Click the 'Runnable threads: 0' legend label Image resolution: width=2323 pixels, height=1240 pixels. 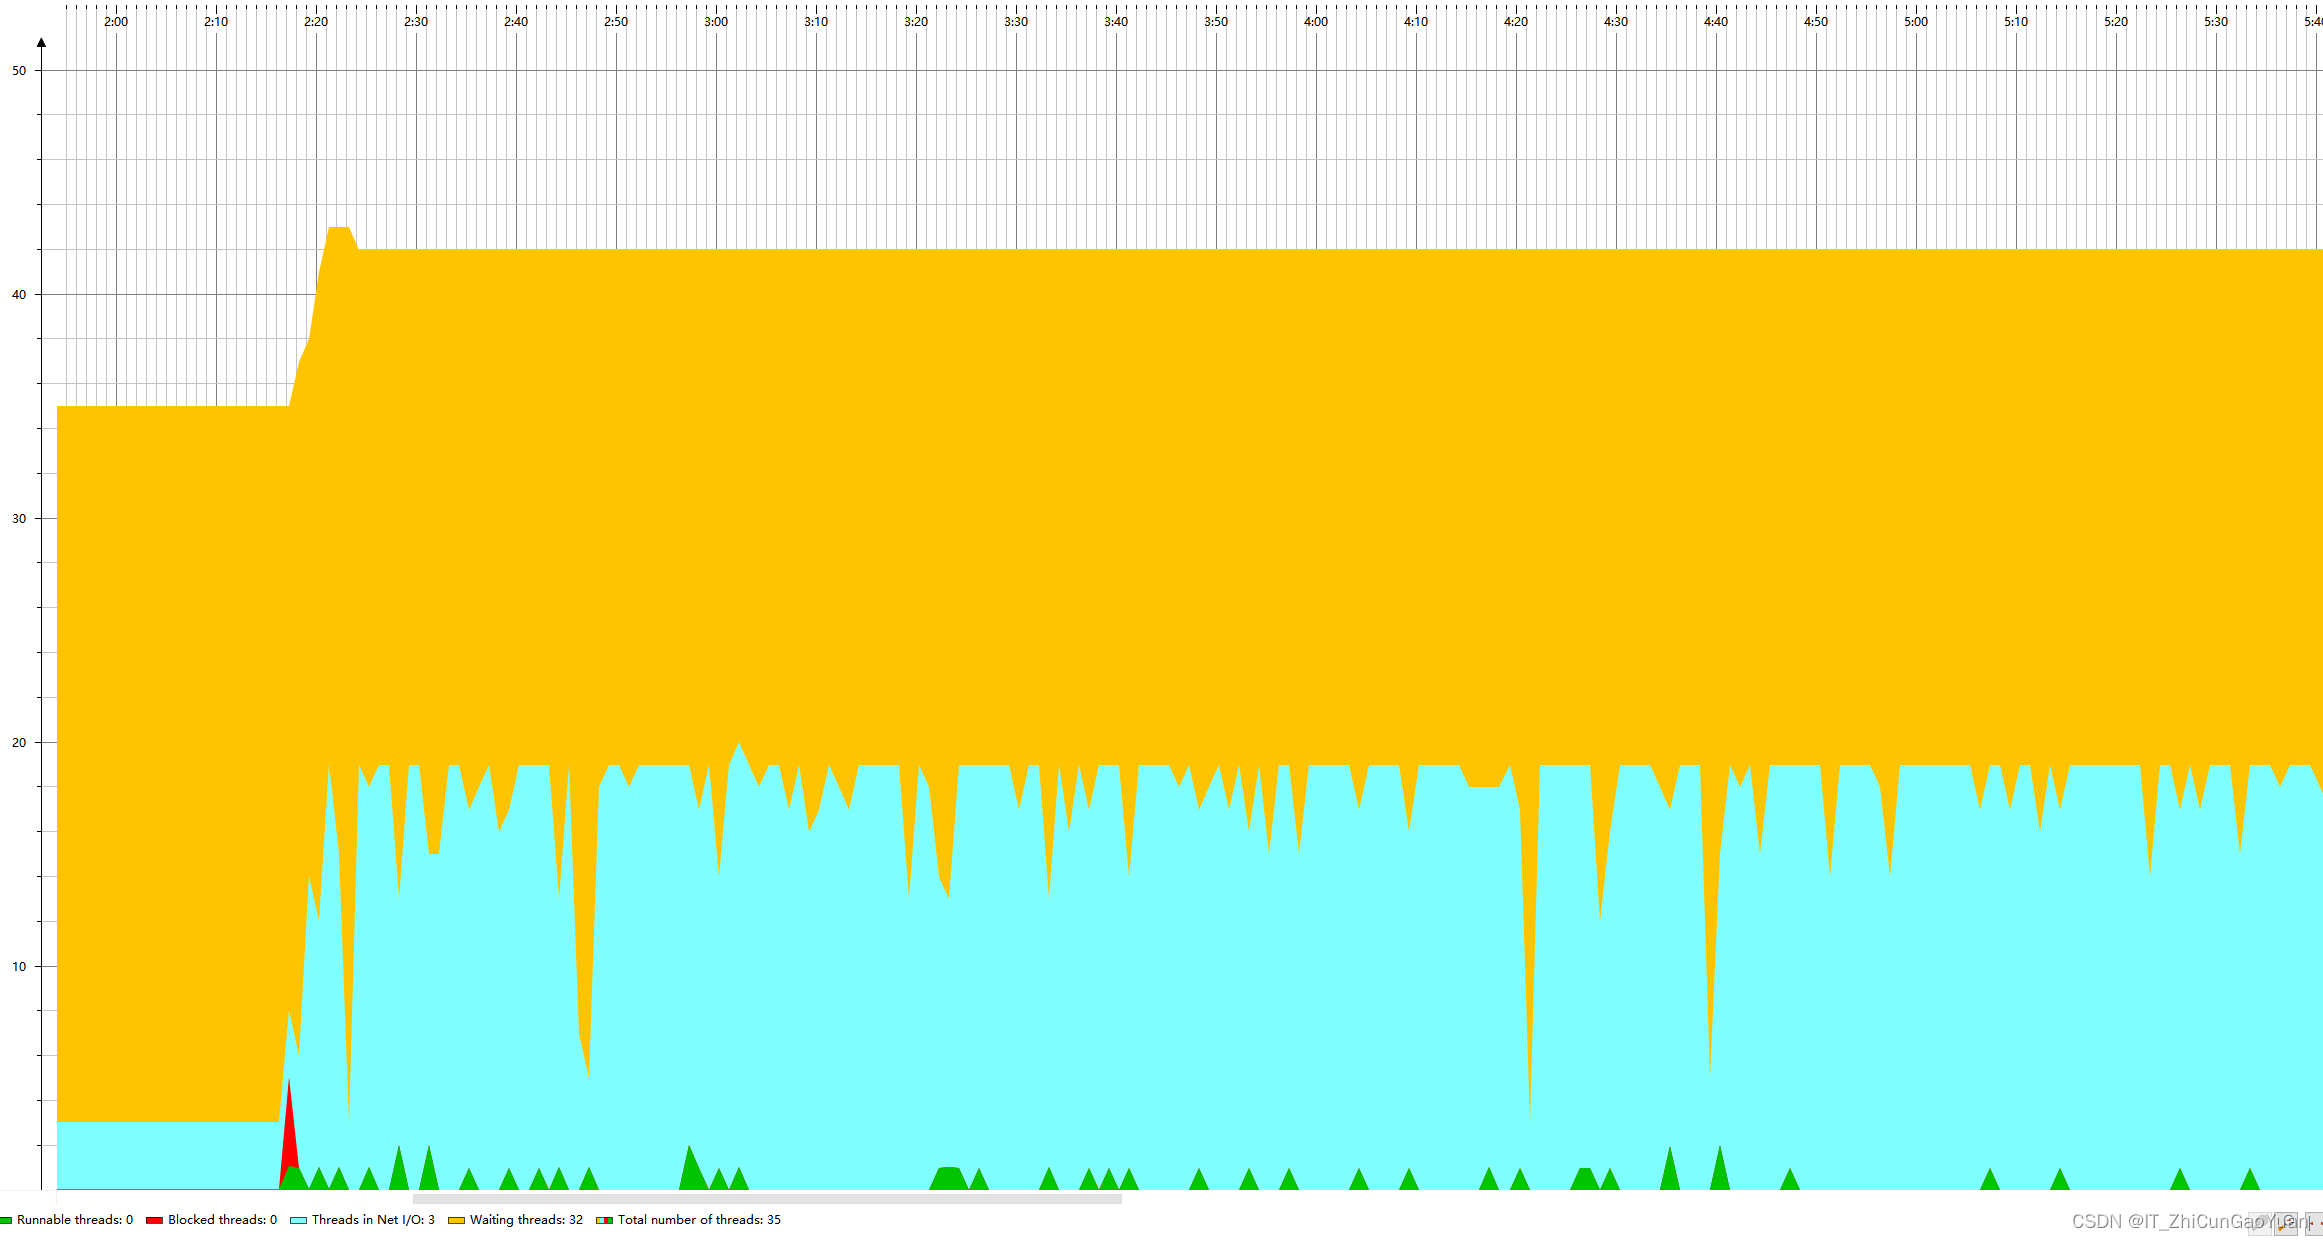pos(75,1220)
